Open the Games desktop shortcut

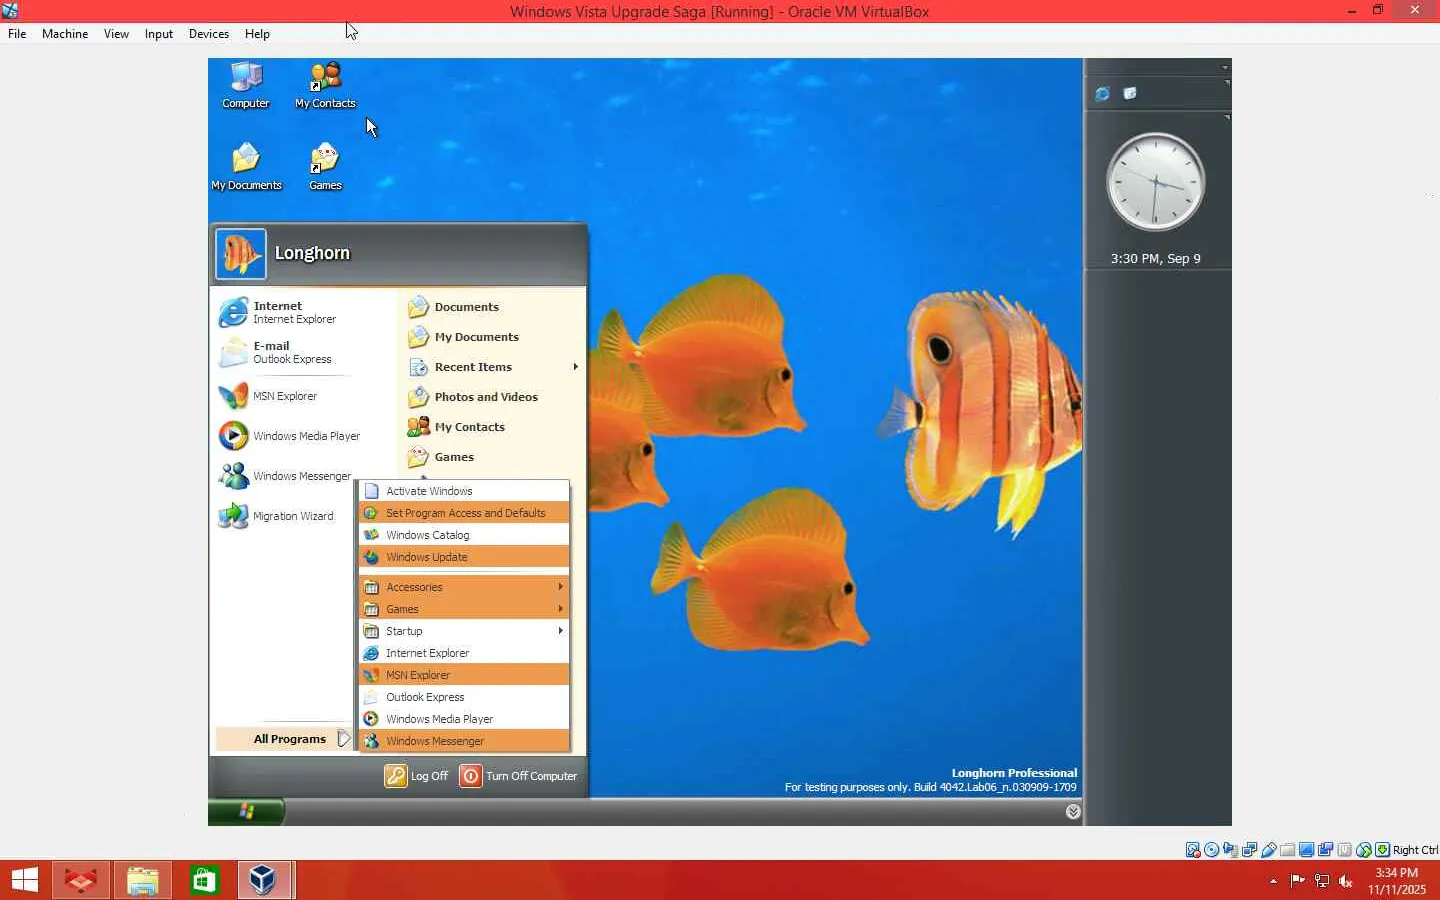tap(325, 167)
